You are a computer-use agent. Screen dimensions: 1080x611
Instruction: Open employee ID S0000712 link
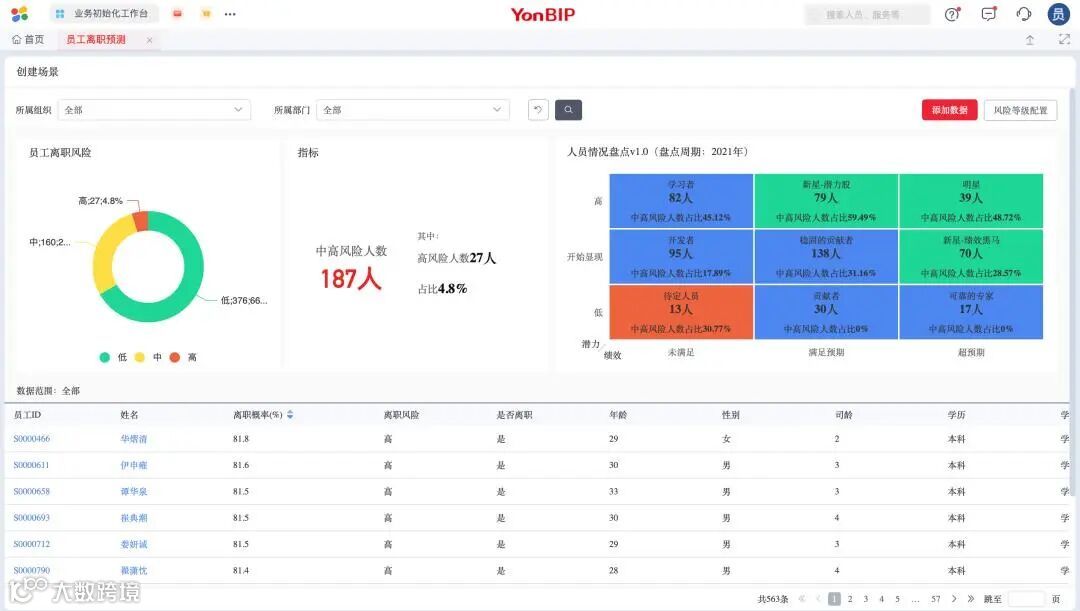point(32,543)
